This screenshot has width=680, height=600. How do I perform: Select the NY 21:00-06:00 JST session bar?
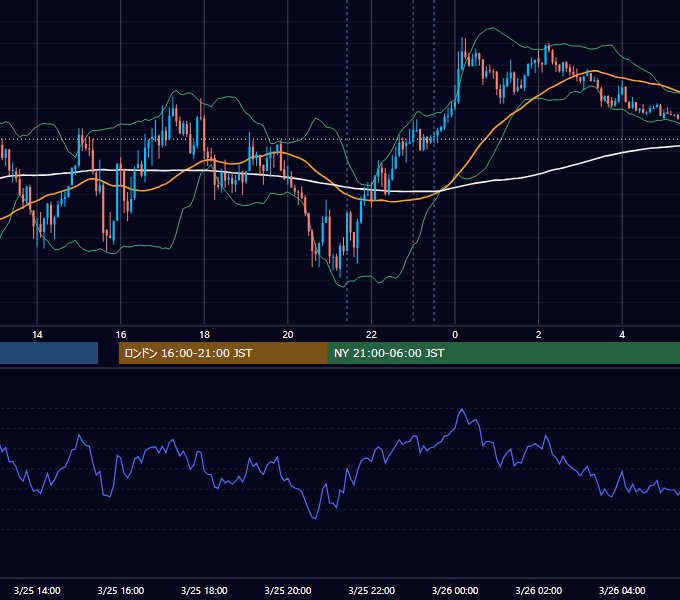click(x=504, y=353)
